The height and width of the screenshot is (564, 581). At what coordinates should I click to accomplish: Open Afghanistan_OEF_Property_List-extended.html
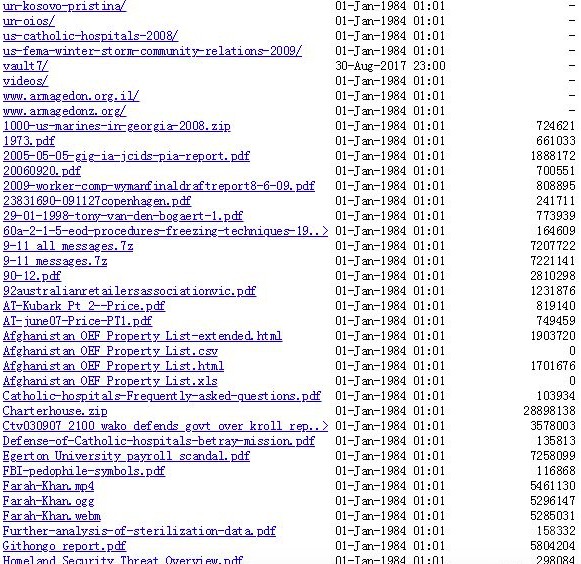[x=142, y=336]
